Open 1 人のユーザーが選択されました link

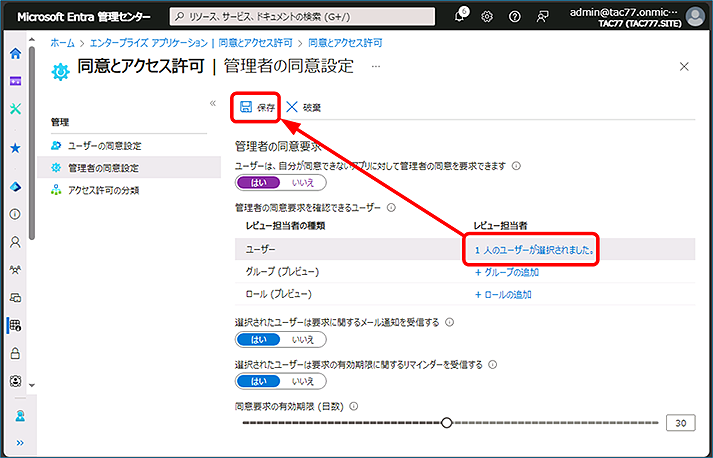535,250
